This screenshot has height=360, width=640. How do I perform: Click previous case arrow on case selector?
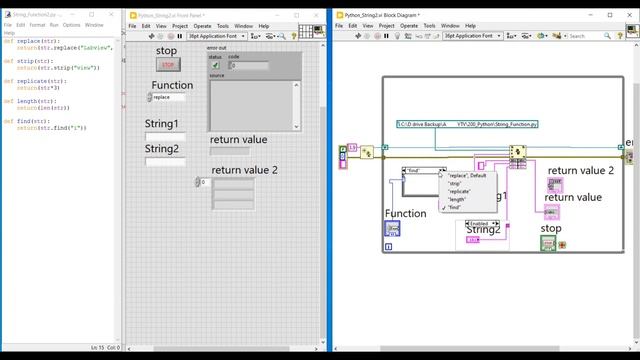(404, 171)
